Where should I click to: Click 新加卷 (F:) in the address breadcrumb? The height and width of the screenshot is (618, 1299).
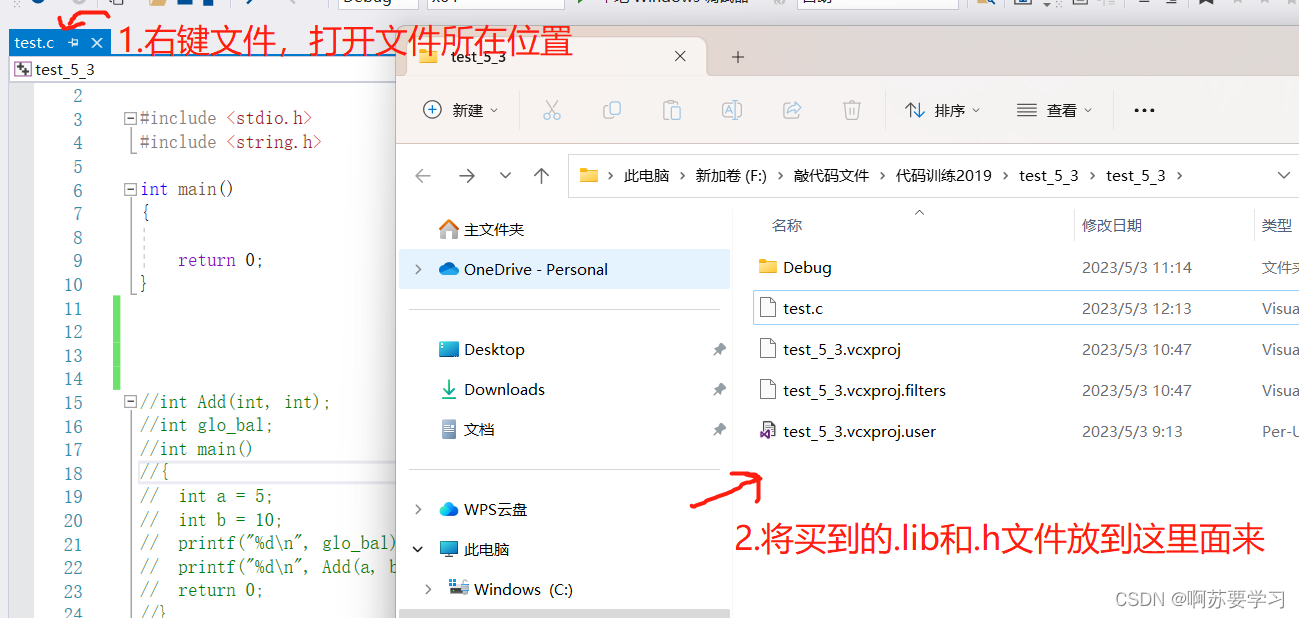click(x=731, y=176)
